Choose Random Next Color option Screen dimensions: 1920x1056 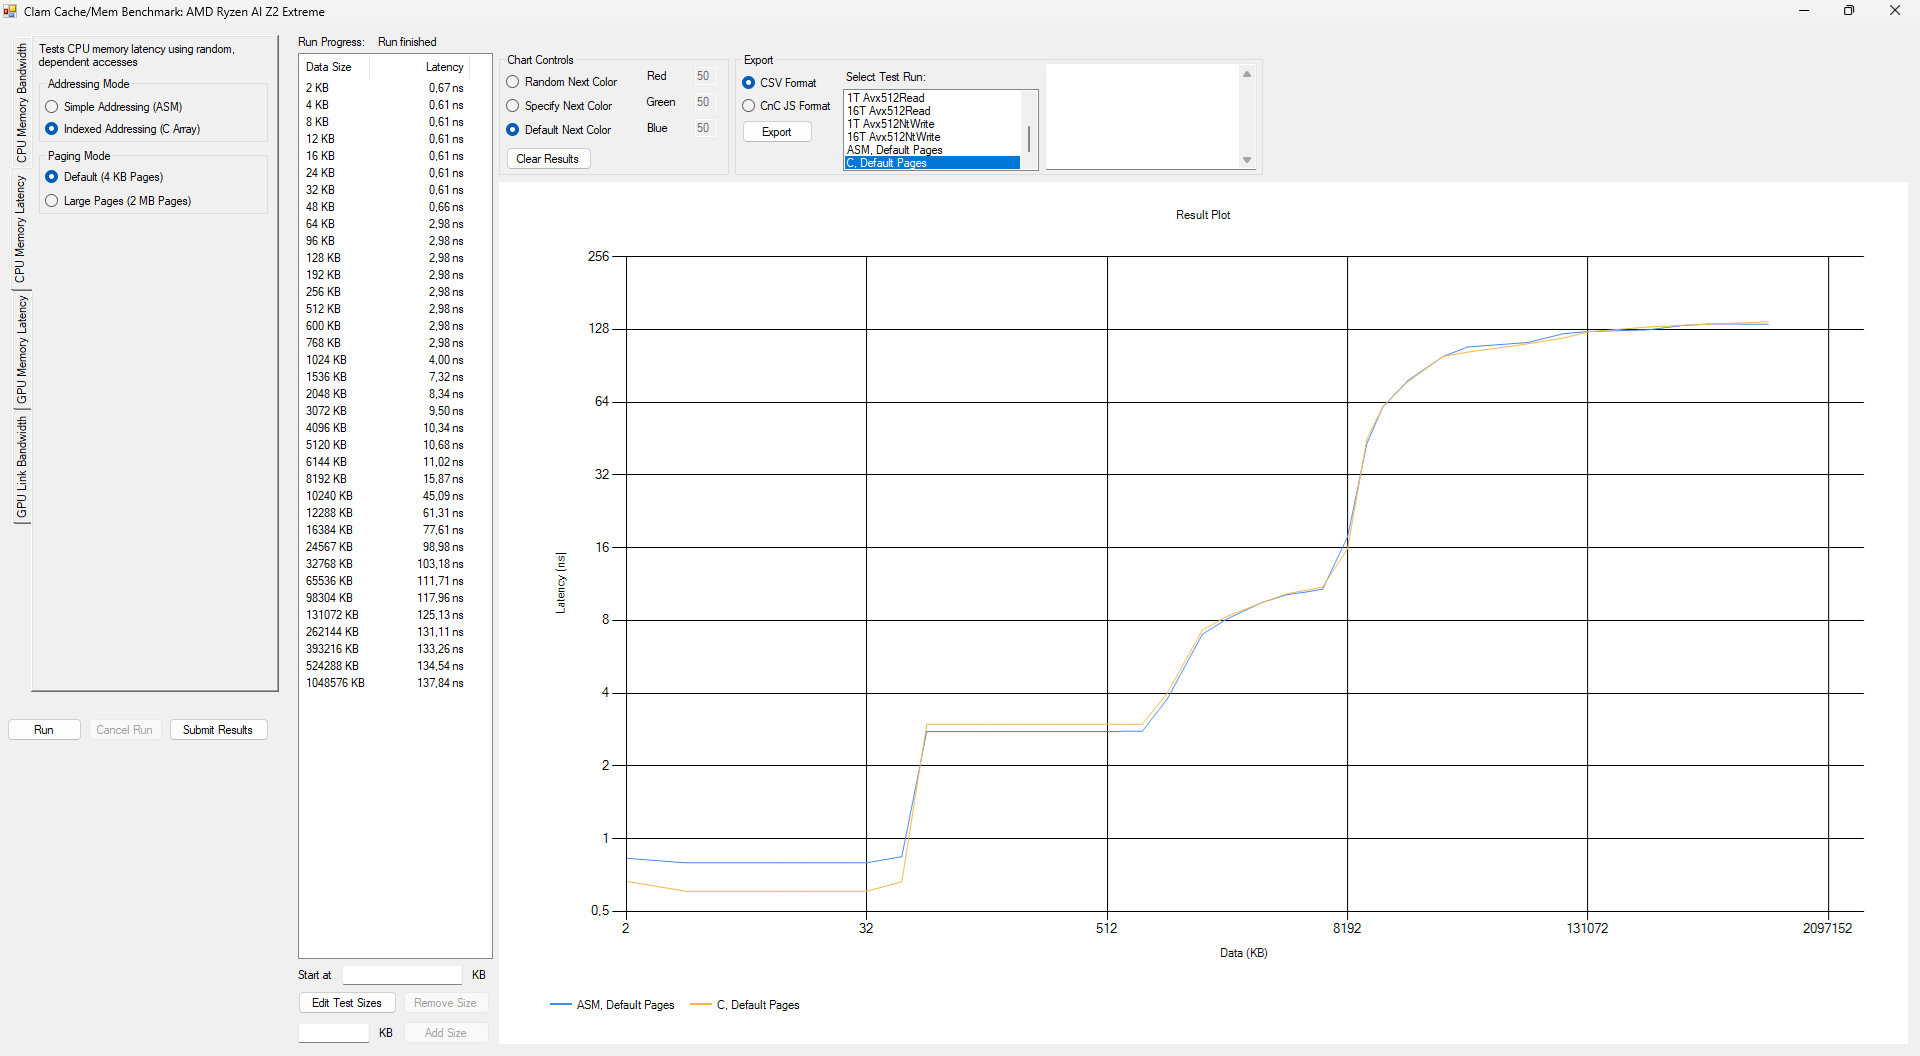[x=513, y=82]
